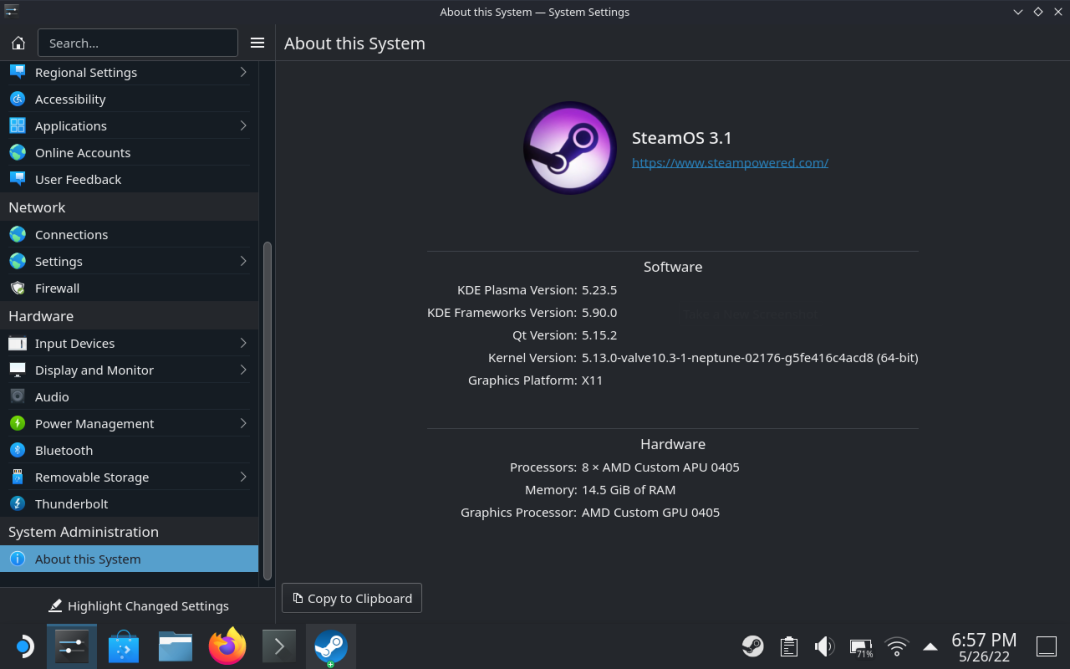This screenshot has width=1070, height=669.
Task: Click the Regional Settings icon
Action: 18,72
